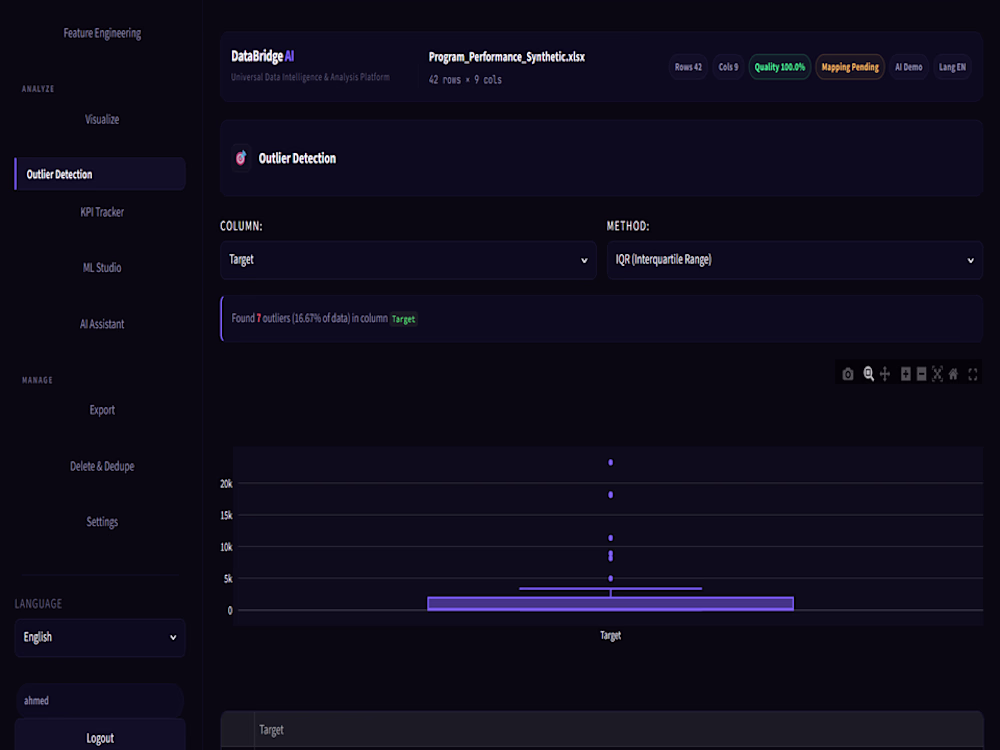Open Delete & Dedupe in sidebar
1000x750 pixels.
click(x=102, y=466)
